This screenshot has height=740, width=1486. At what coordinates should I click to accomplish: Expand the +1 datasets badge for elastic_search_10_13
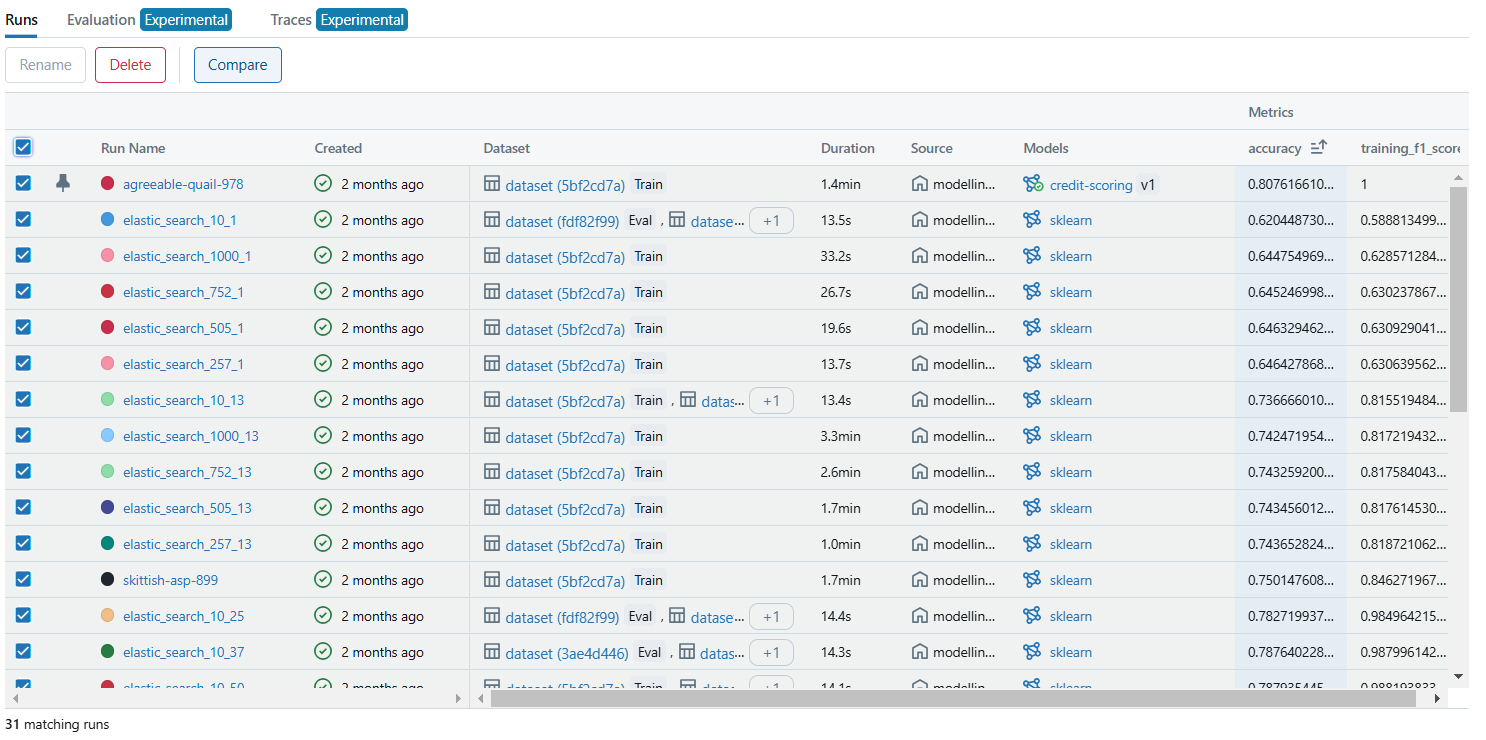(x=770, y=400)
